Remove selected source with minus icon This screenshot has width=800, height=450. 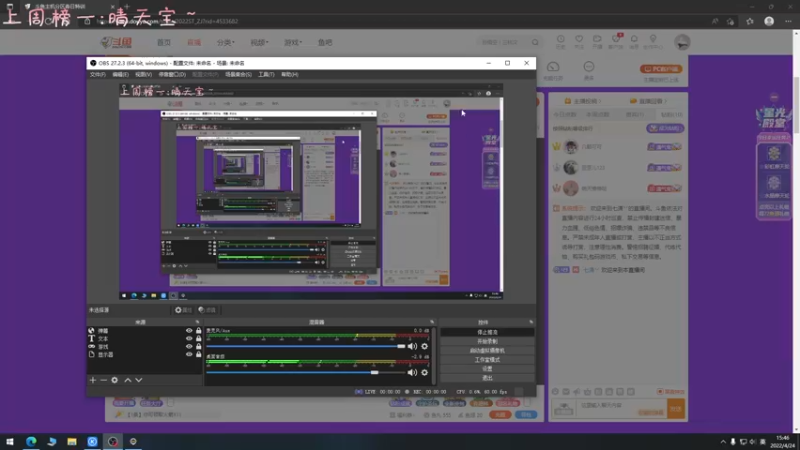104,380
